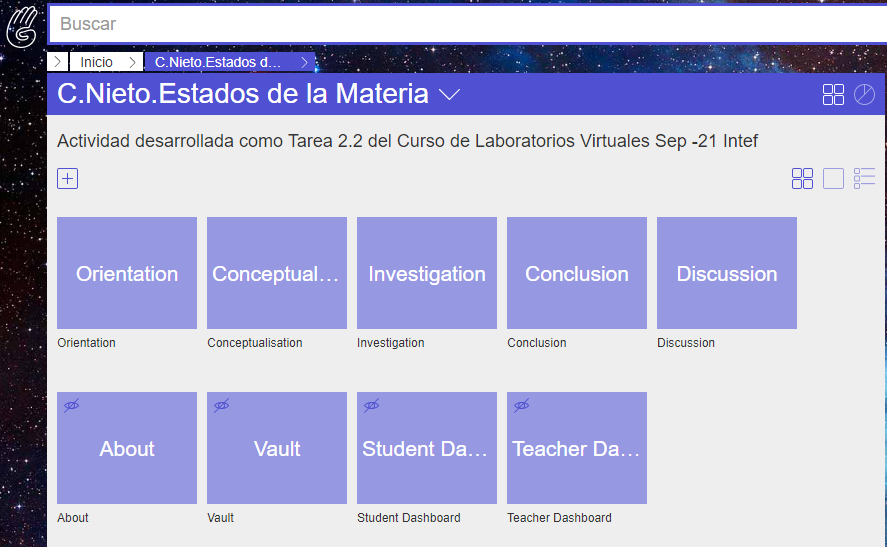The width and height of the screenshot is (887, 547).
Task: Open the analytics pie chart icon
Action: tap(864, 94)
